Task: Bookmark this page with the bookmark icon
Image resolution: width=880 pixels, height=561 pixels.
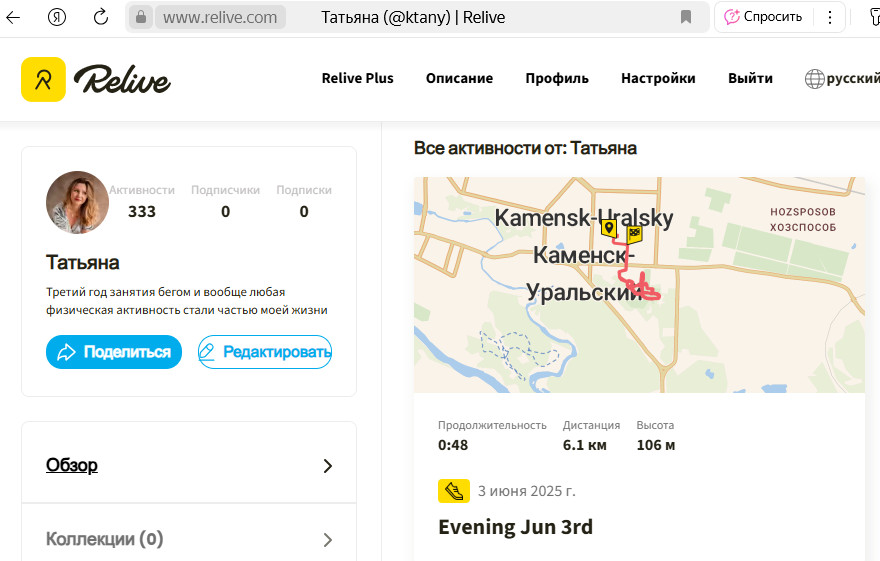Action: [x=686, y=17]
